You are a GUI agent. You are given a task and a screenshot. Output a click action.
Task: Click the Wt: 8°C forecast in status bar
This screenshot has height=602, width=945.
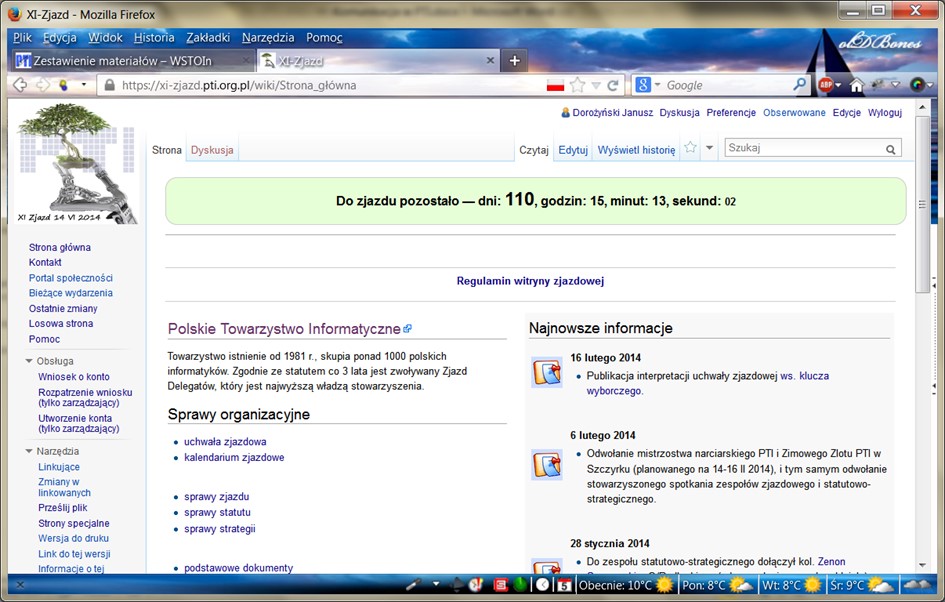pyautogui.click(x=791, y=585)
